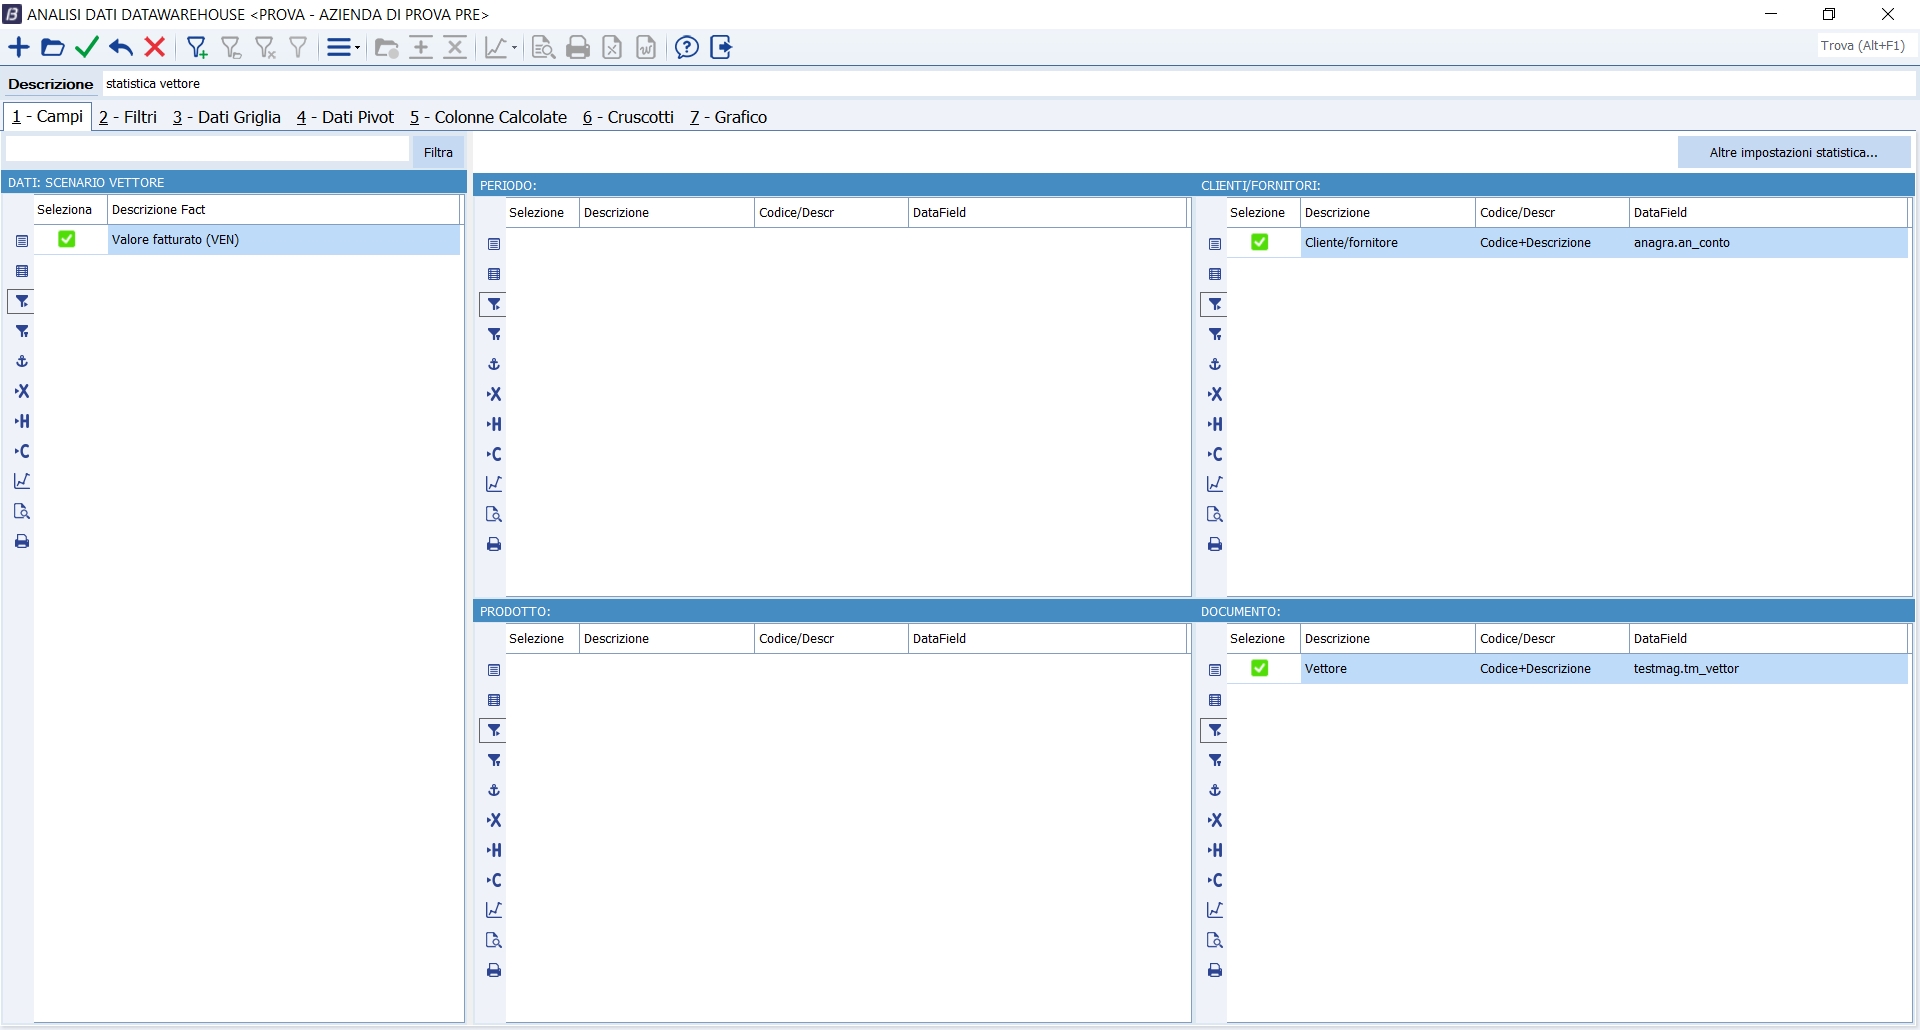
Task: Click the Descrizione Fact column header
Action: pyautogui.click(x=283, y=210)
